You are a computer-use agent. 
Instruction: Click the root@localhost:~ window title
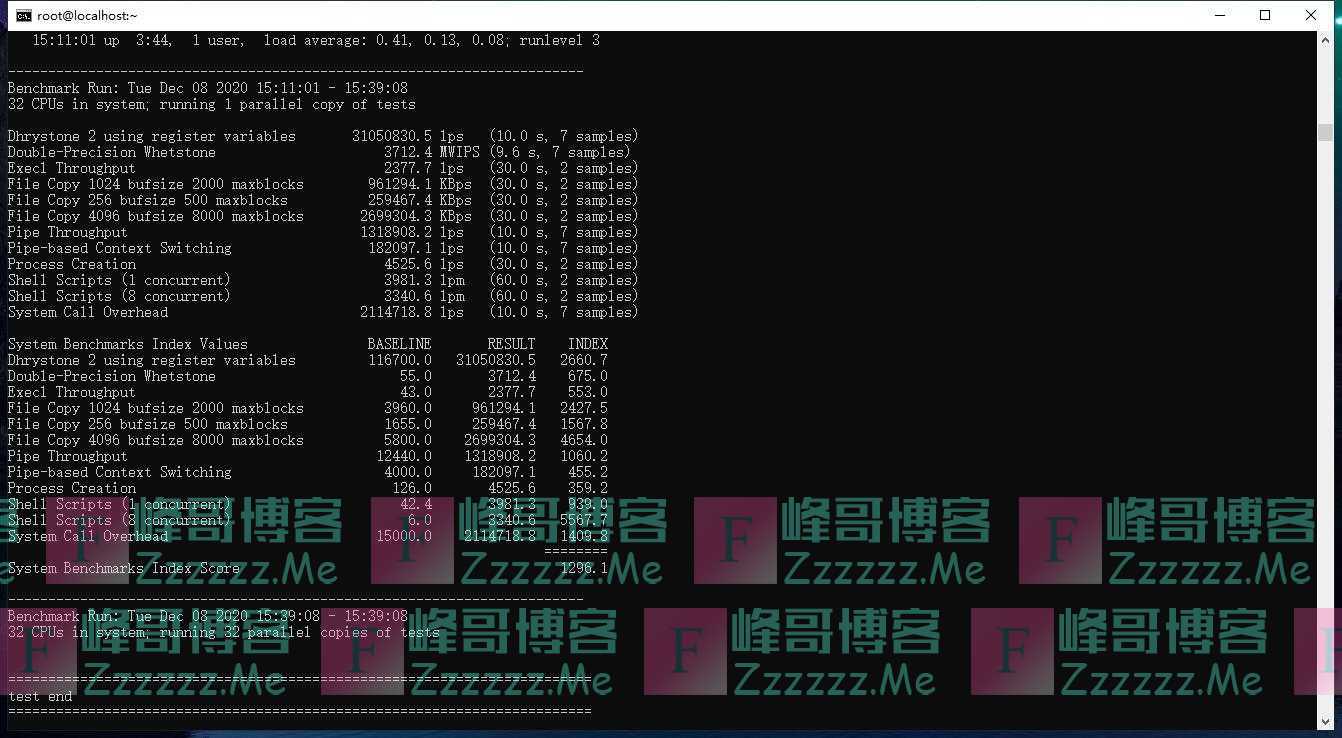coord(88,15)
